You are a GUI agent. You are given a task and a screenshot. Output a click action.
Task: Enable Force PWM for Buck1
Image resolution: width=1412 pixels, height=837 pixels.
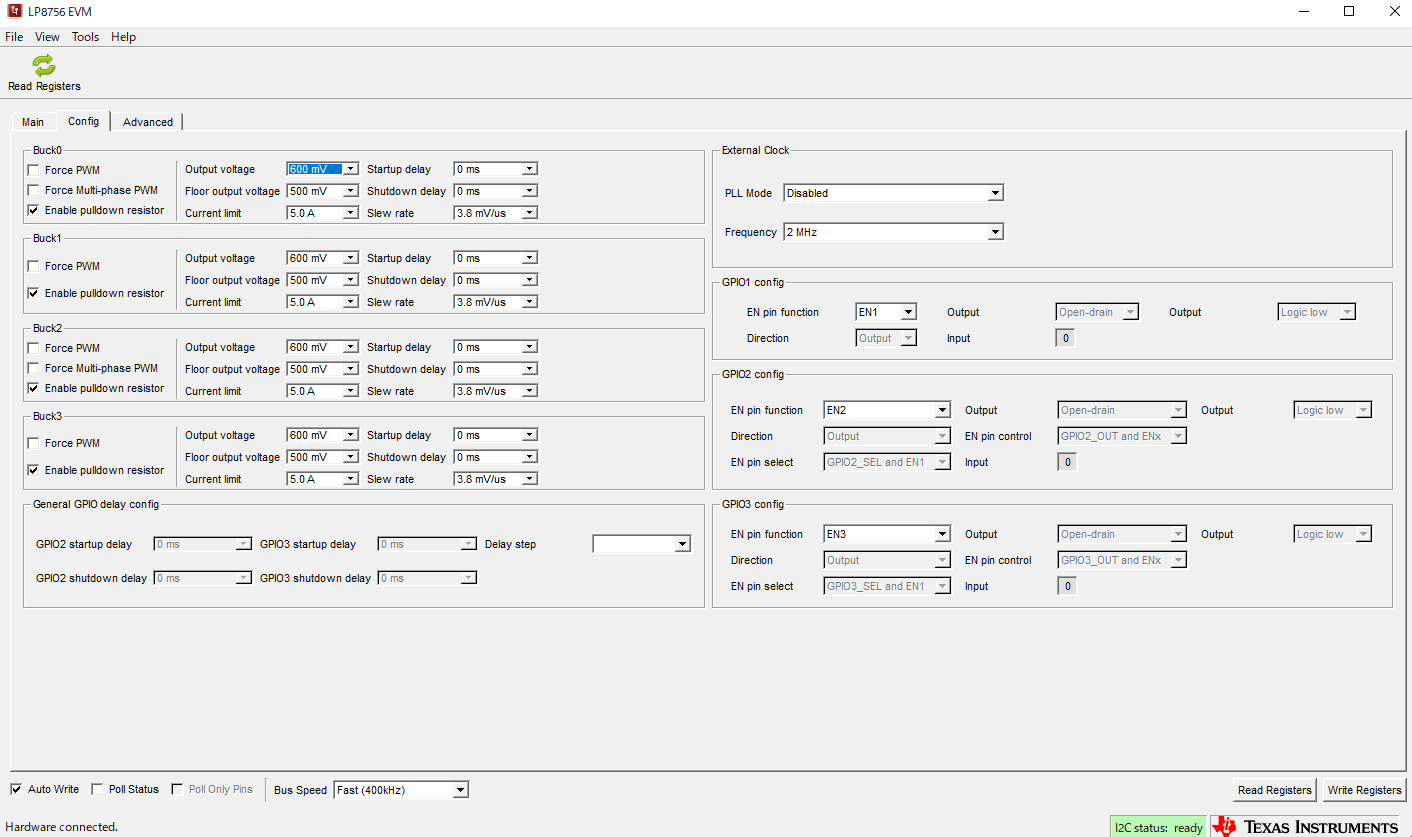pyautogui.click(x=34, y=267)
